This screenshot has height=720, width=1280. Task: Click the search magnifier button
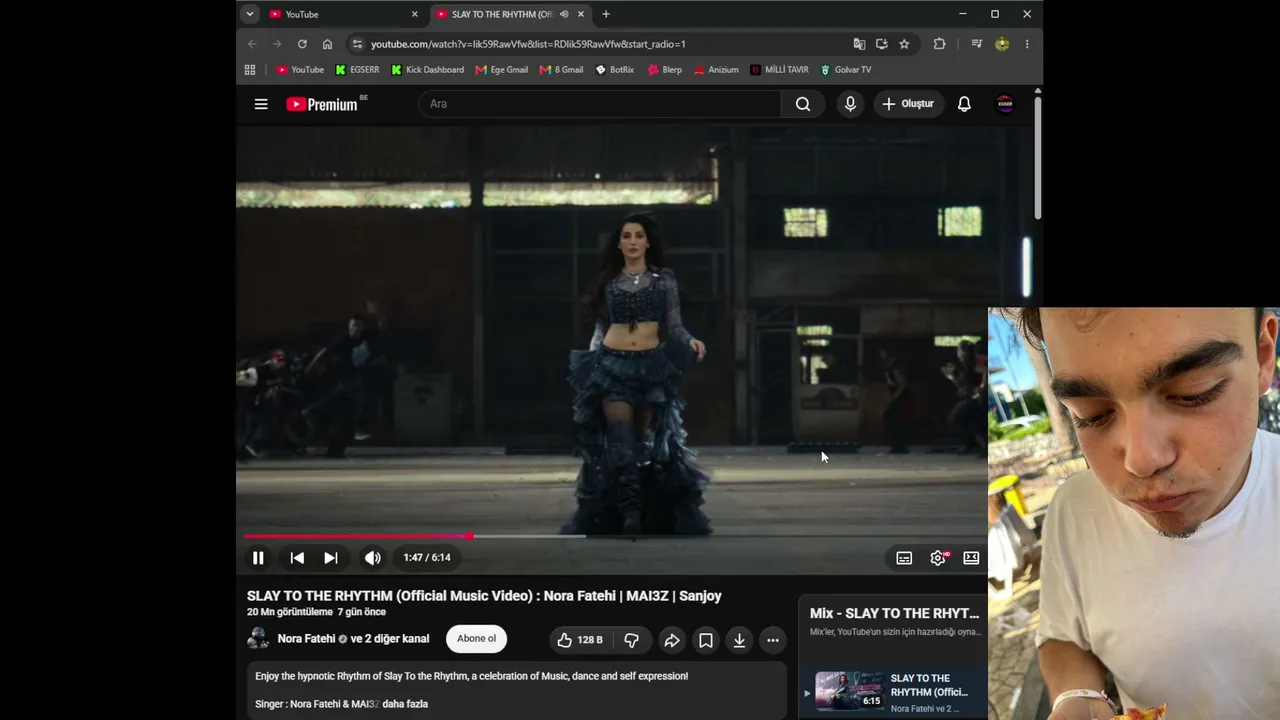[x=803, y=104]
